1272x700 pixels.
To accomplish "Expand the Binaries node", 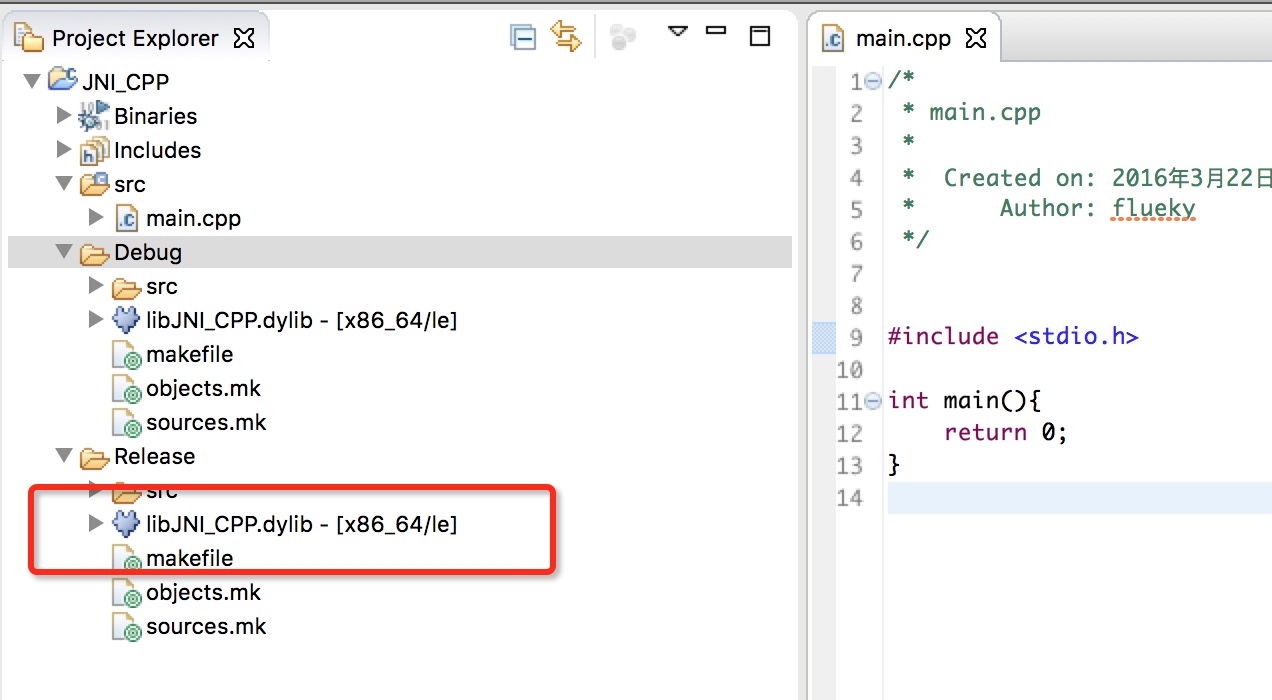I will tap(64, 116).
